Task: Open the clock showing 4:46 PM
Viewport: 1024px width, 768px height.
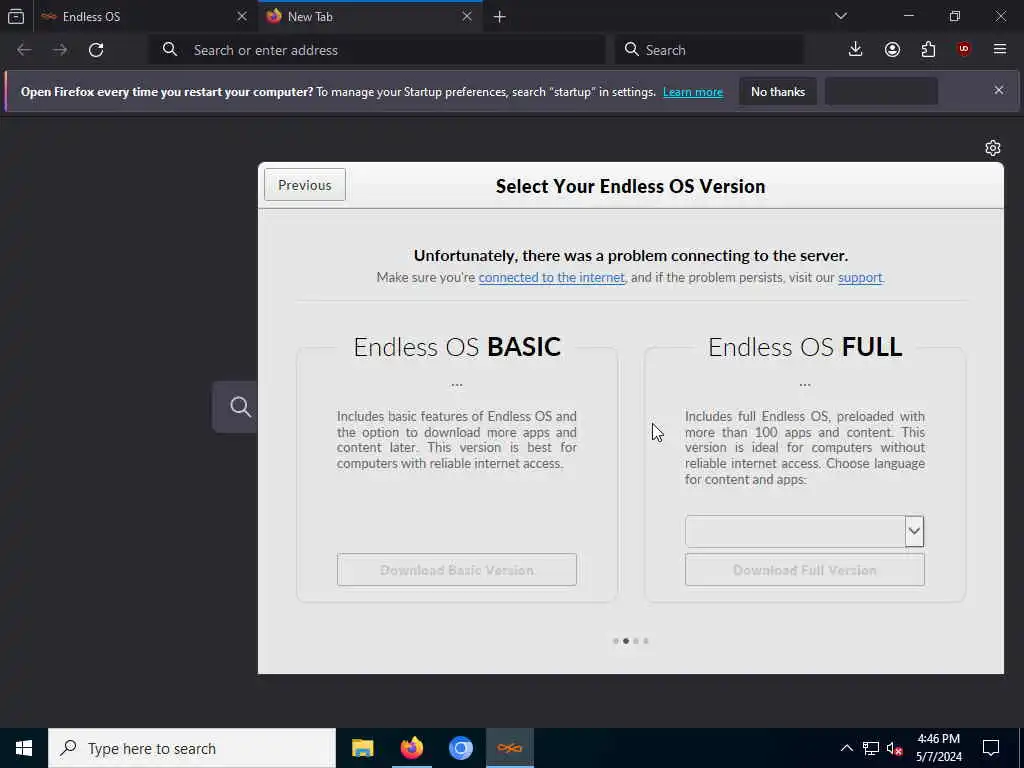Action: [938, 748]
